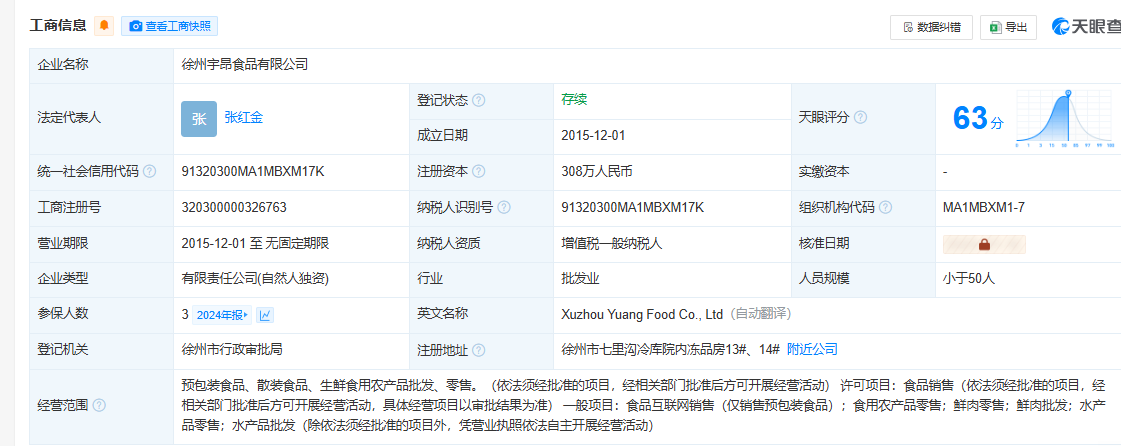
Task: Click the 导出 export button
Action: pyautogui.click(x=1008, y=27)
